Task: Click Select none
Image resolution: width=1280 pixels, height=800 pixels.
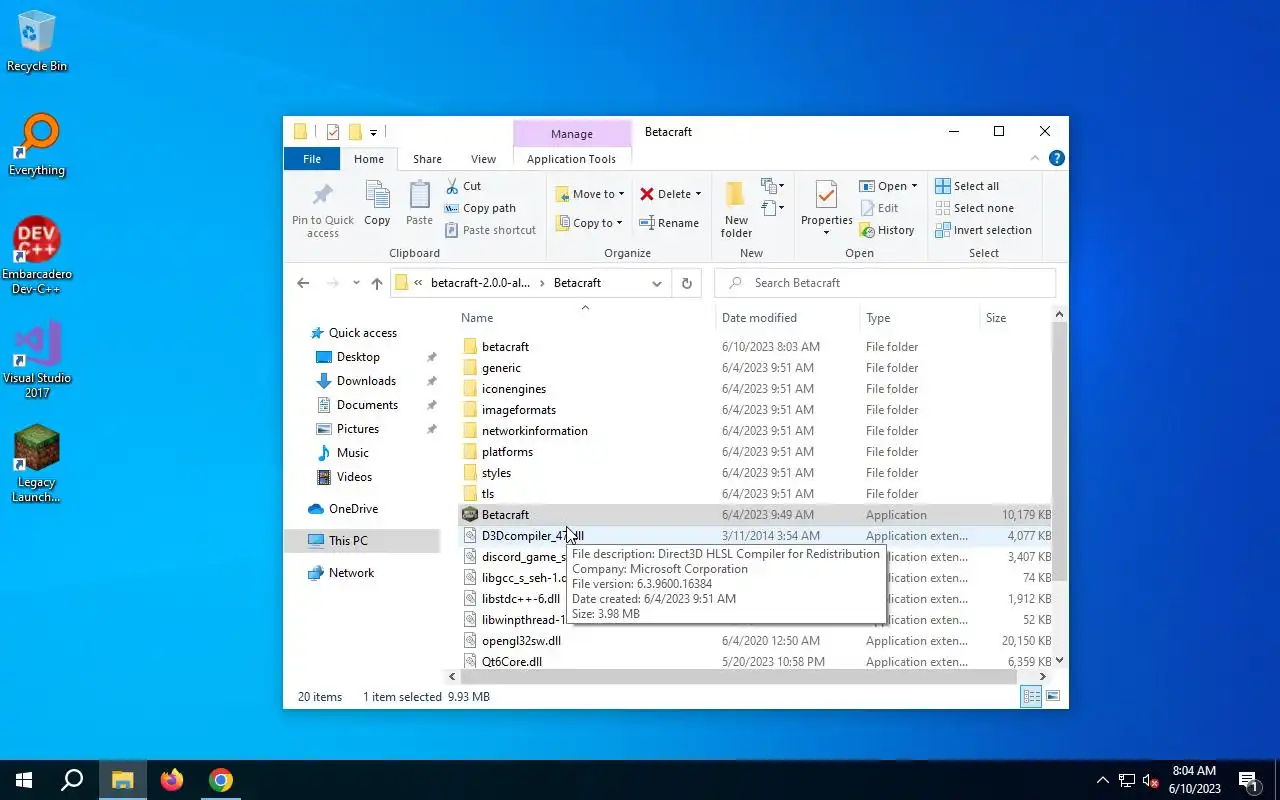Action: (974, 208)
